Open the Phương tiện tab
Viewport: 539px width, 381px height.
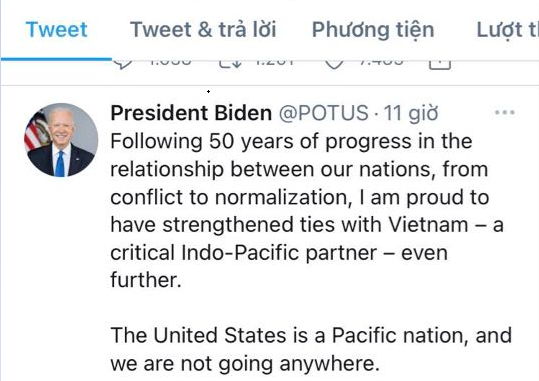point(373,30)
